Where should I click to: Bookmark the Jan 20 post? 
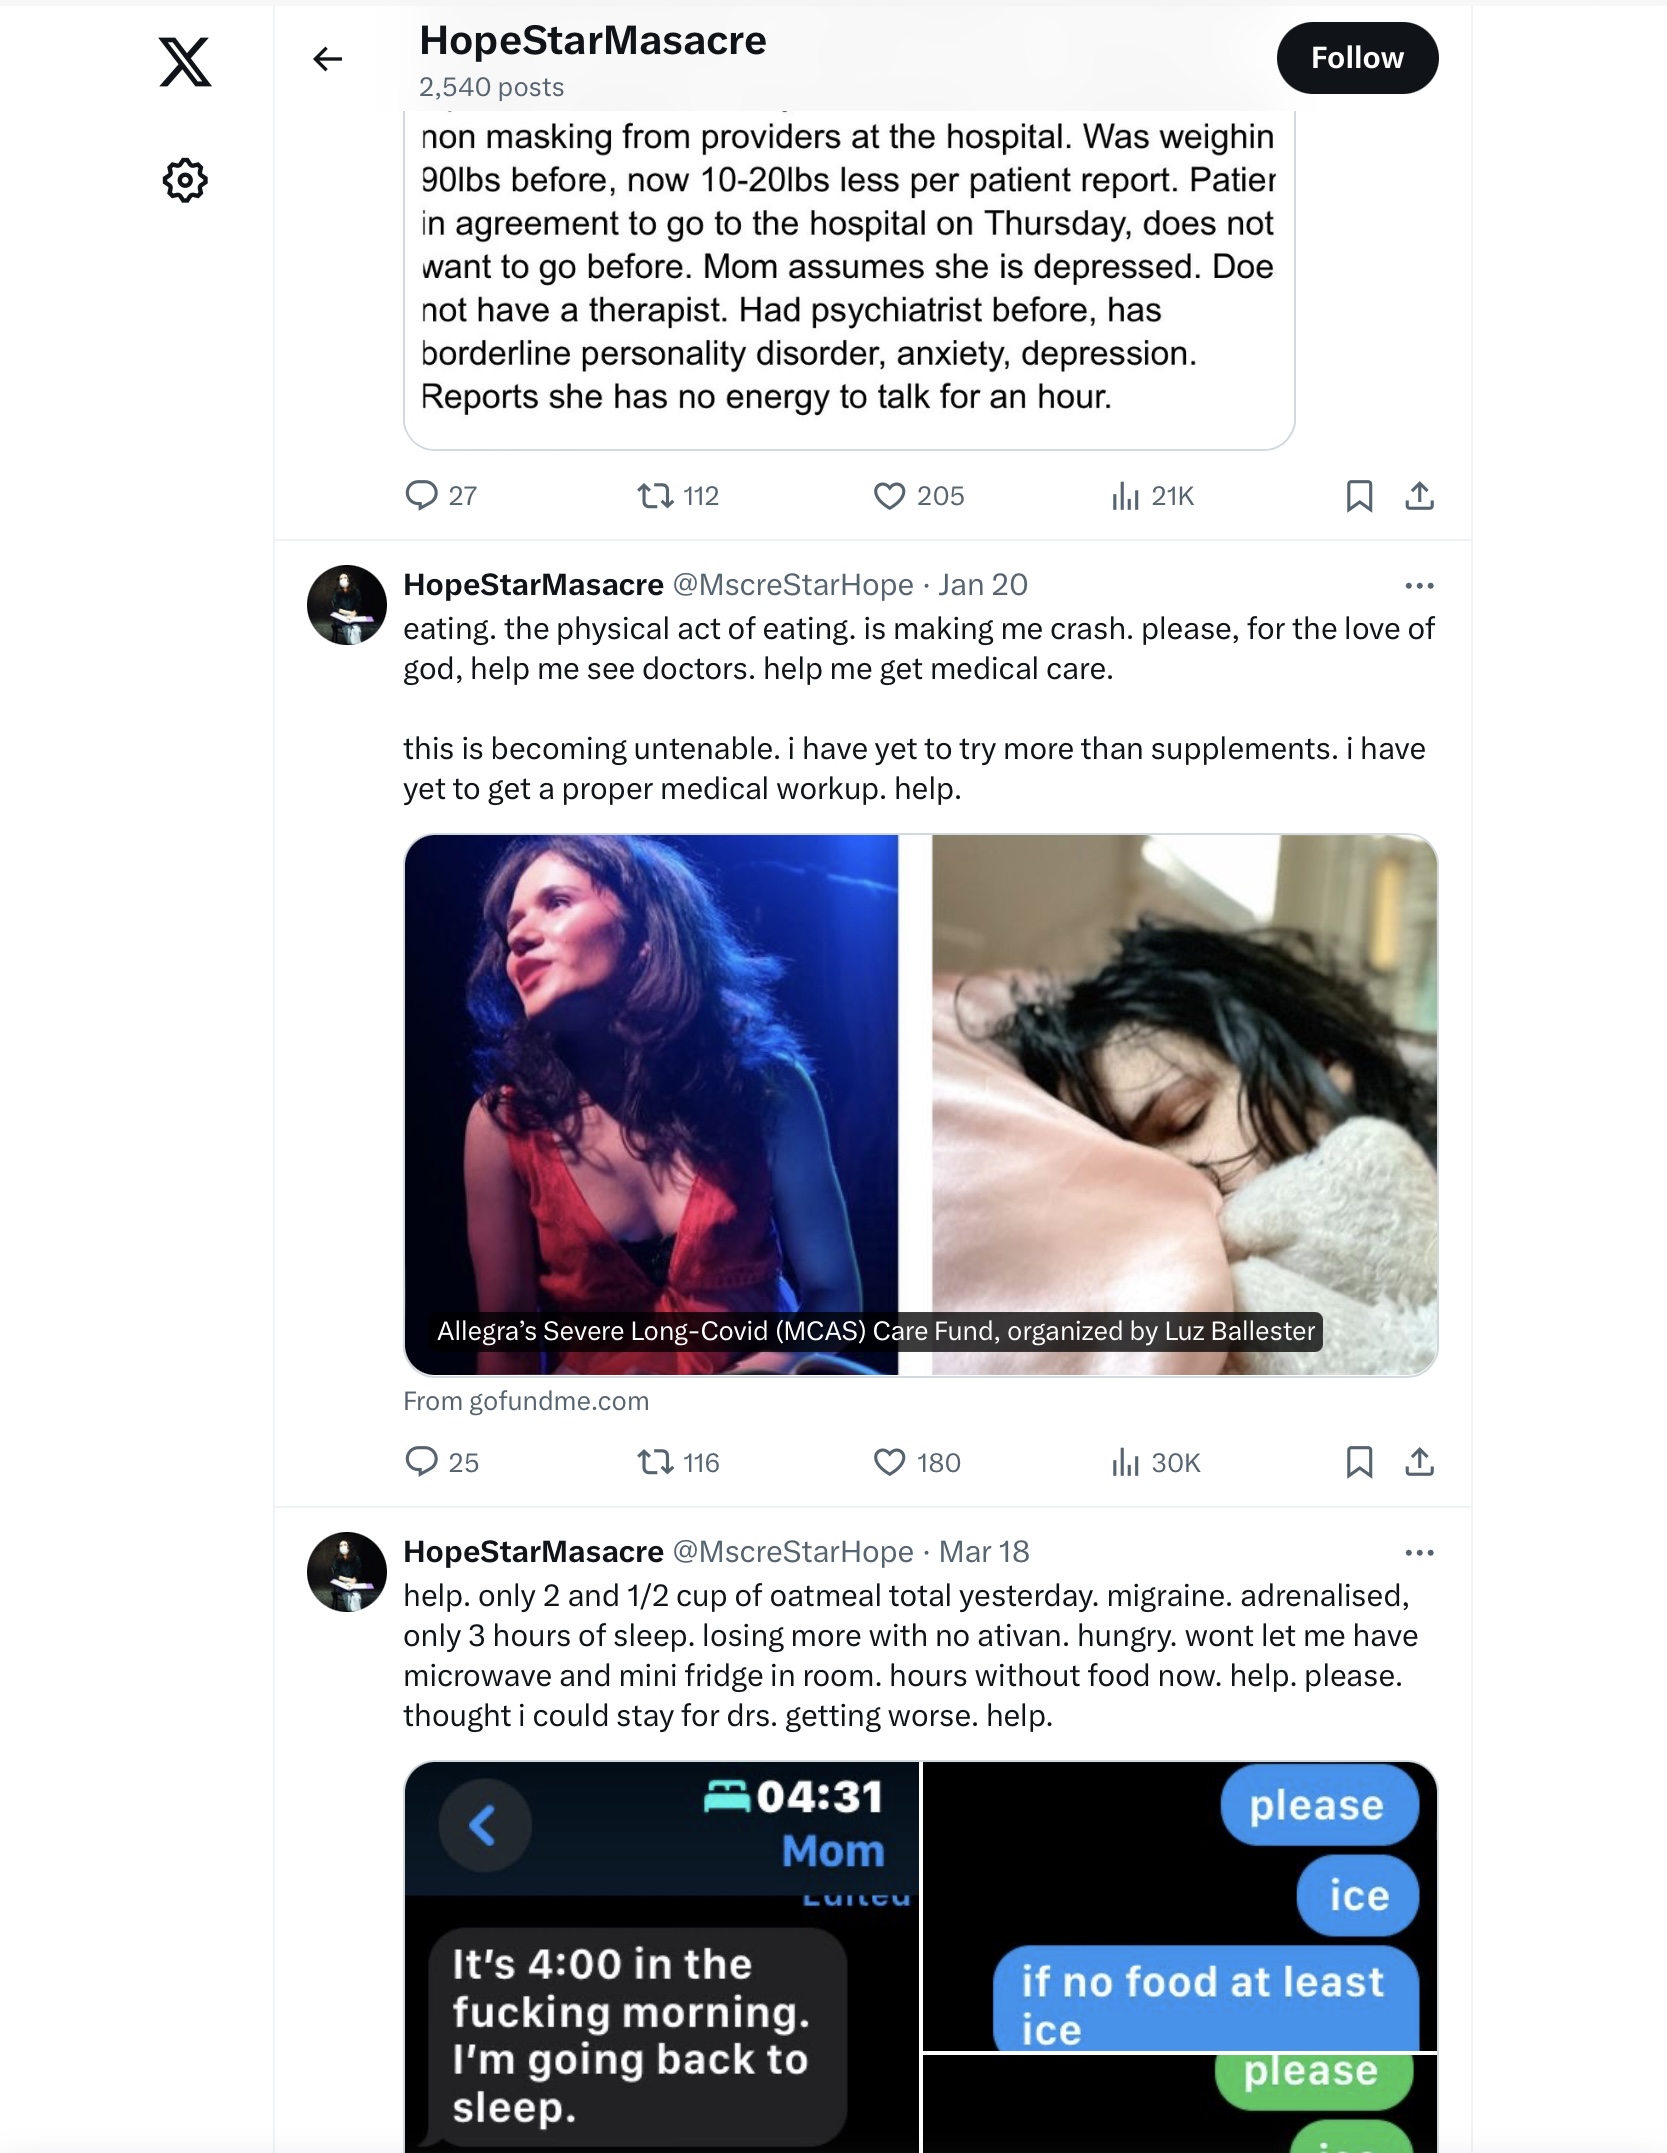click(x=1359, y=1462)
